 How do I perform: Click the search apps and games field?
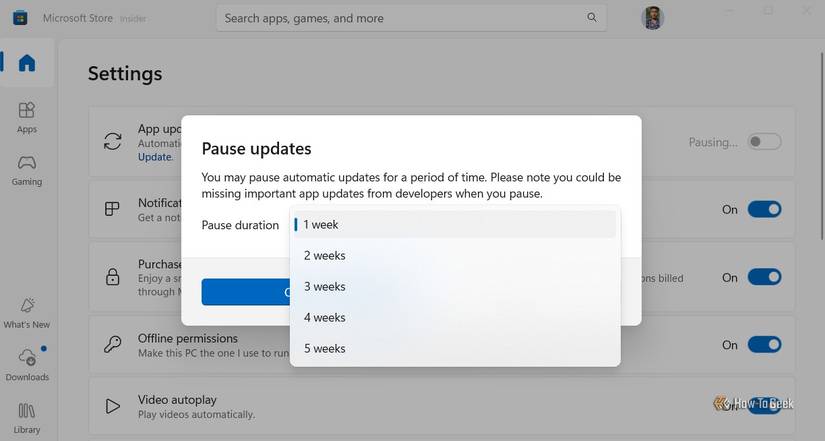point(400,18)
